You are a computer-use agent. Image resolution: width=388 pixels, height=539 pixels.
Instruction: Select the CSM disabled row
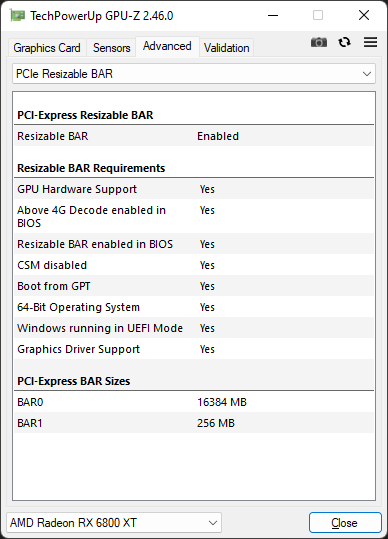tap(194, 265)
